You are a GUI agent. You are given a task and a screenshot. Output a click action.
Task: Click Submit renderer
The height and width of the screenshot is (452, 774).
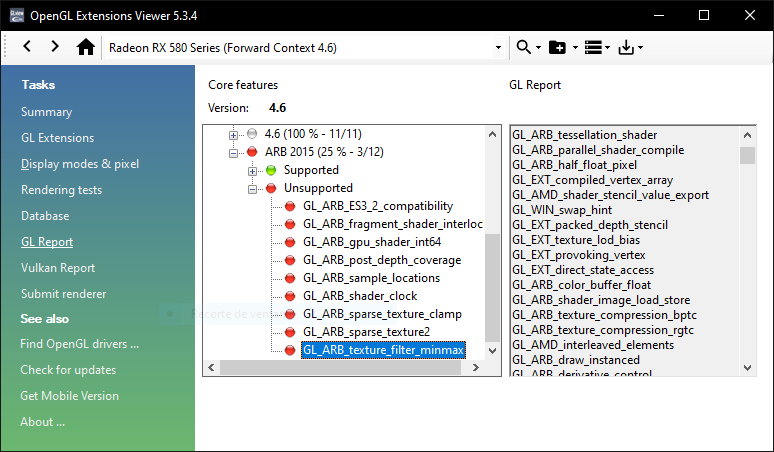click(63, 294)
